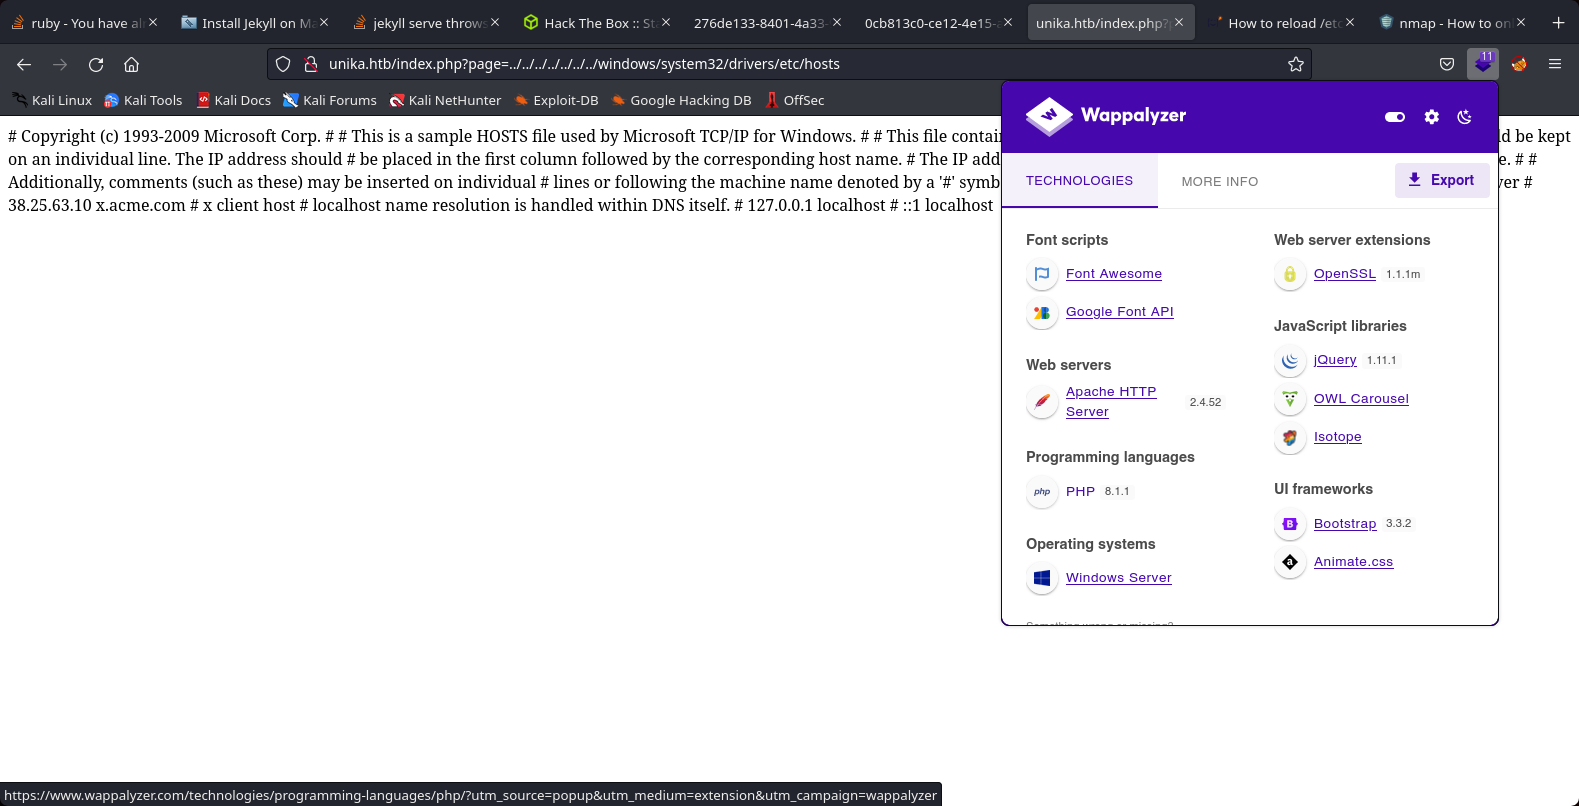Click the Google Font API icon
1579x806 pixels.
pyautogui.click(x=1042, y=313)
